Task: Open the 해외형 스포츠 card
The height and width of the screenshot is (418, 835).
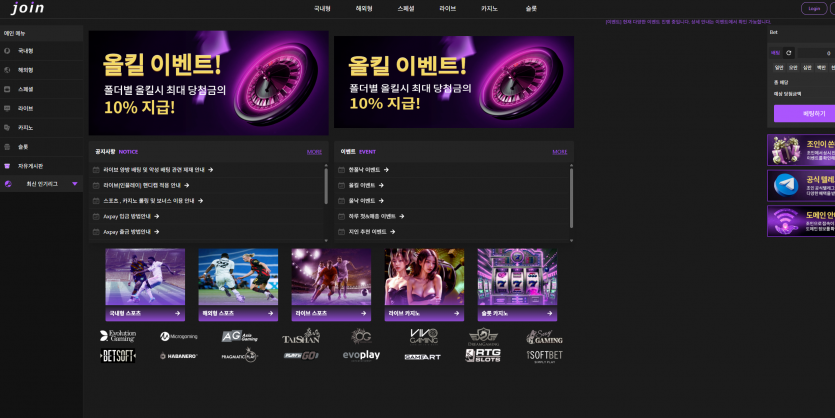Action: [x=238, y=284]
